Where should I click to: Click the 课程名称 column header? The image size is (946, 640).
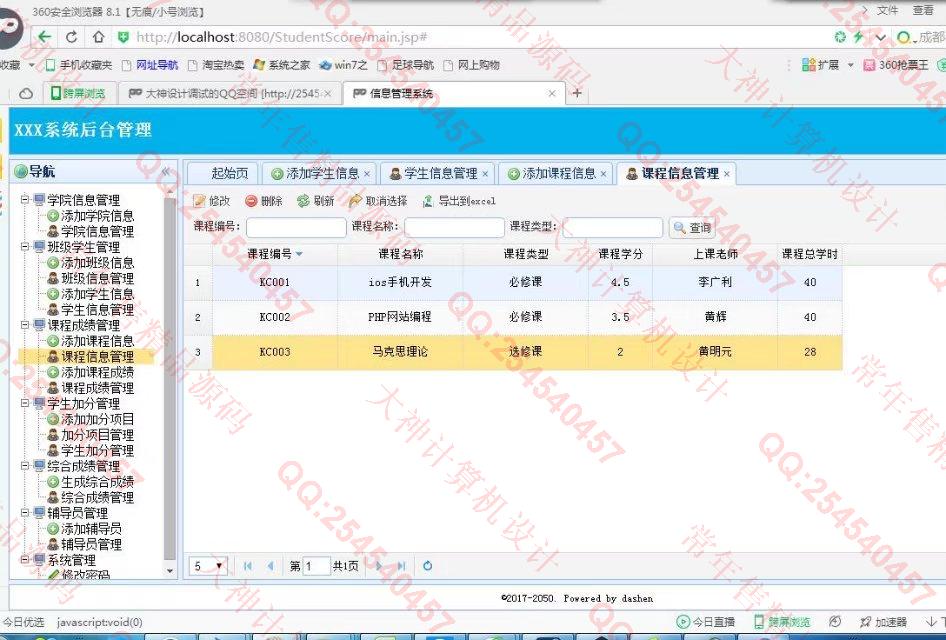(400, 254)
